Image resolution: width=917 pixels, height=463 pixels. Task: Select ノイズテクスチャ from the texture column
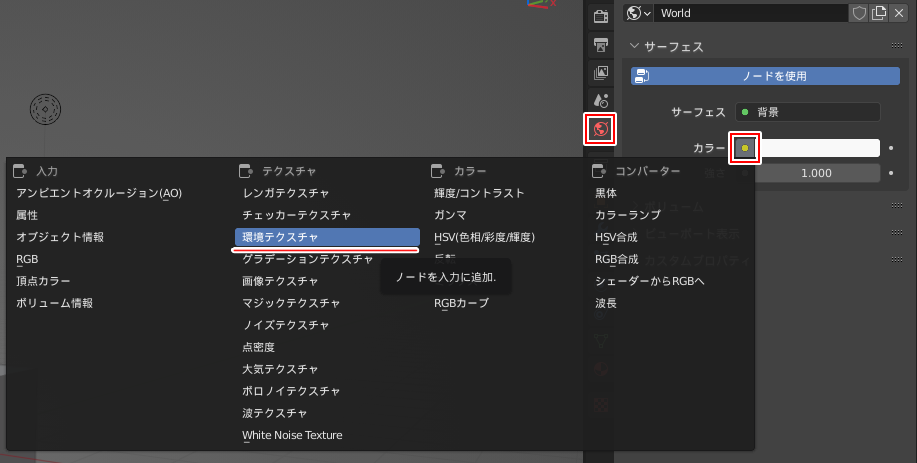pyautogui.click(x=286, y=325)
